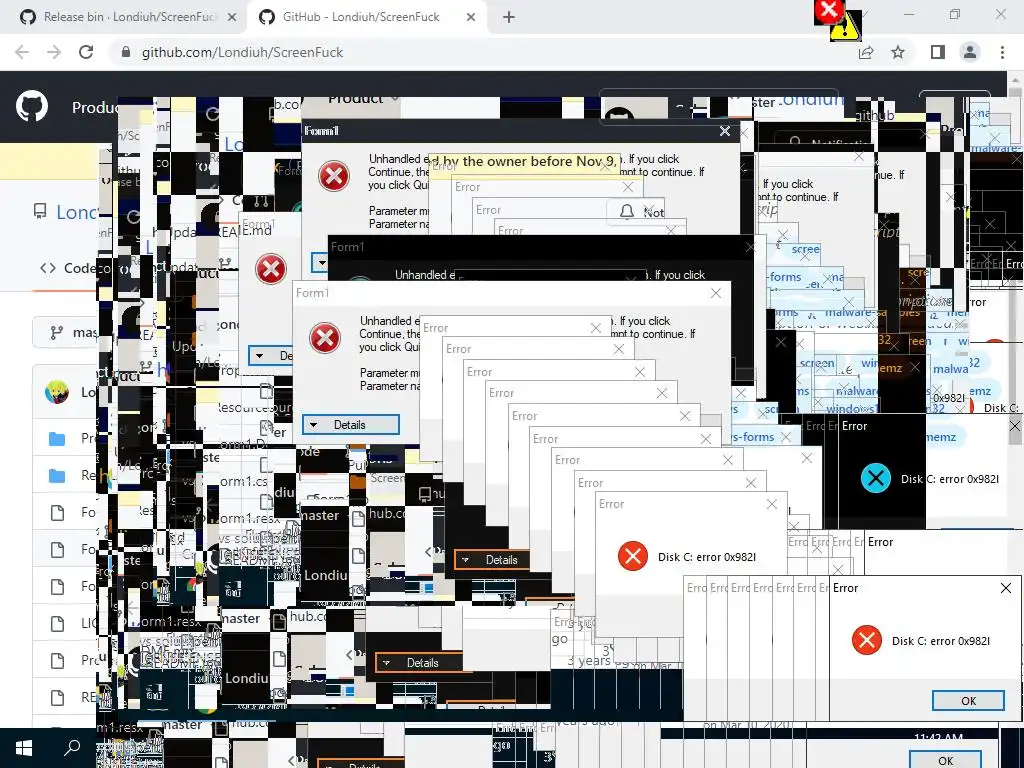Close the 'GitHub - Londiuh/ScreenFuck' tab
Screen dimensions: 1024x768
click(471, 17)
